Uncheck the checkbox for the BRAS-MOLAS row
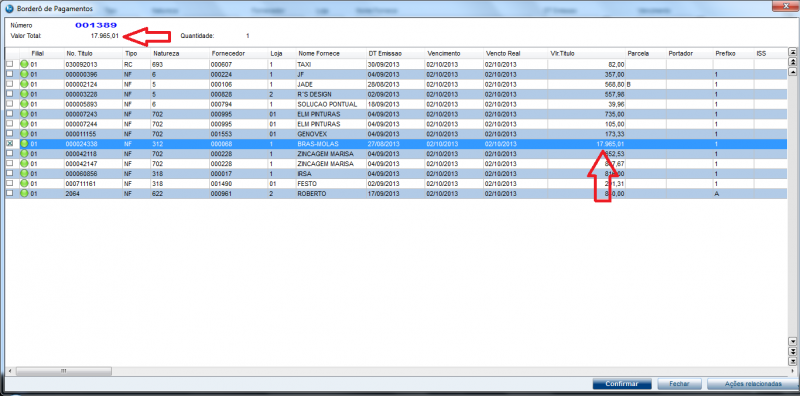This screenshot has height=396, width=800. point(10,144)
